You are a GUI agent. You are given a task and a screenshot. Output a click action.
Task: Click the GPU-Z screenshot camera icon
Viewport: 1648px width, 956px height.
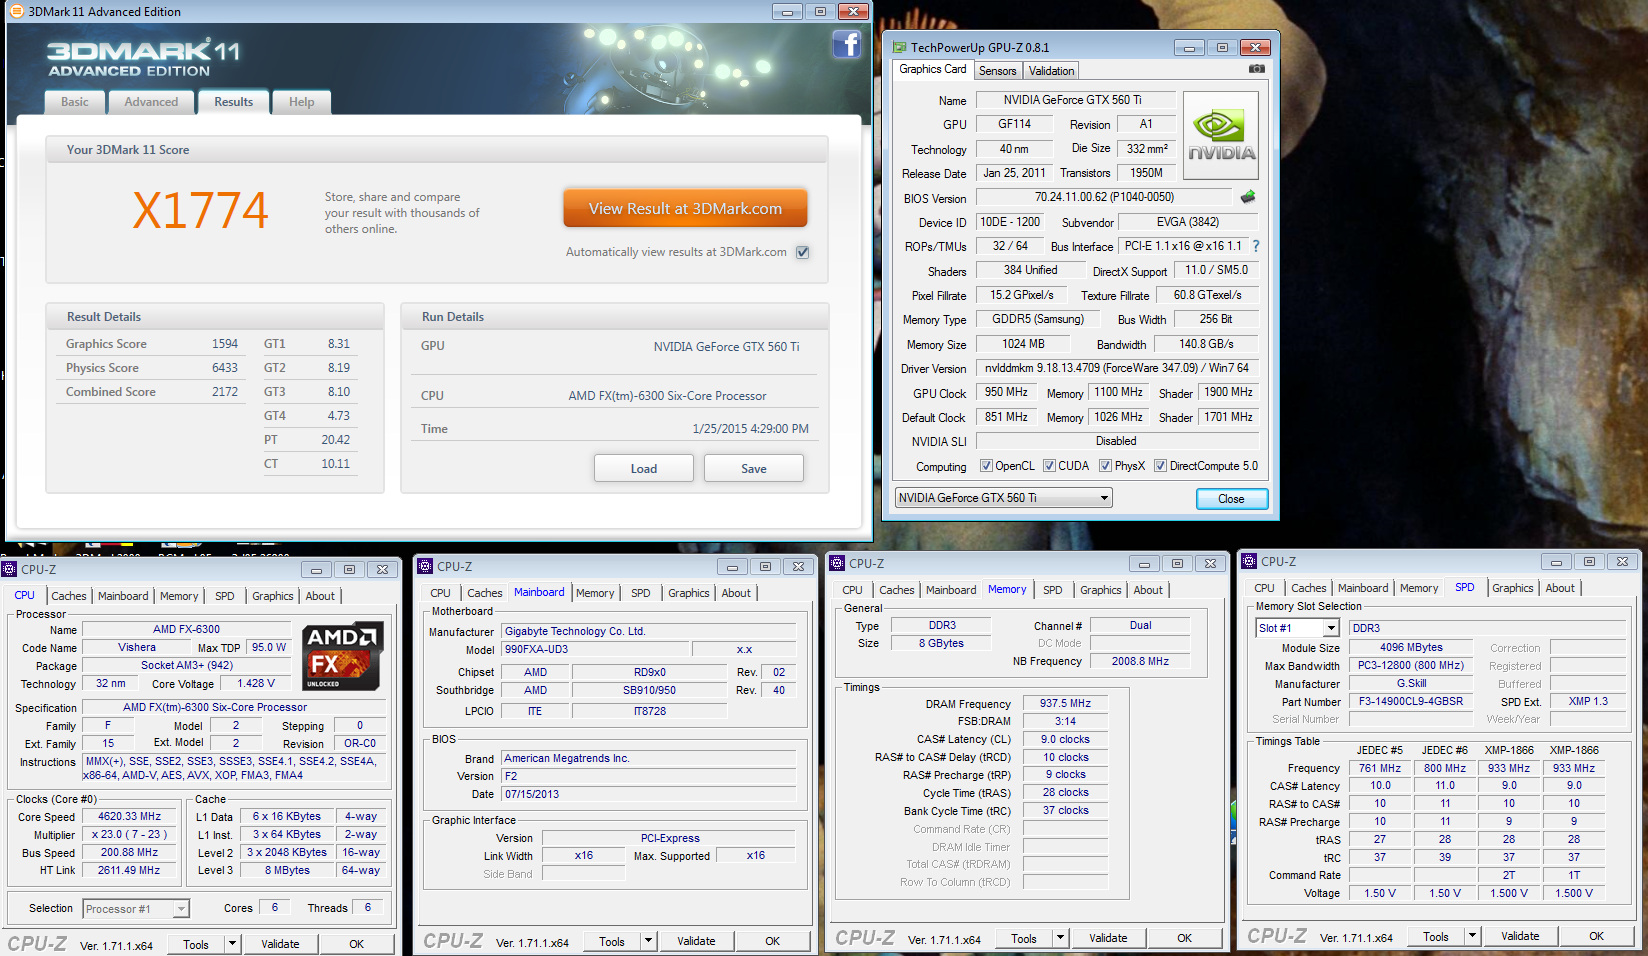(x=1257, y=69)
